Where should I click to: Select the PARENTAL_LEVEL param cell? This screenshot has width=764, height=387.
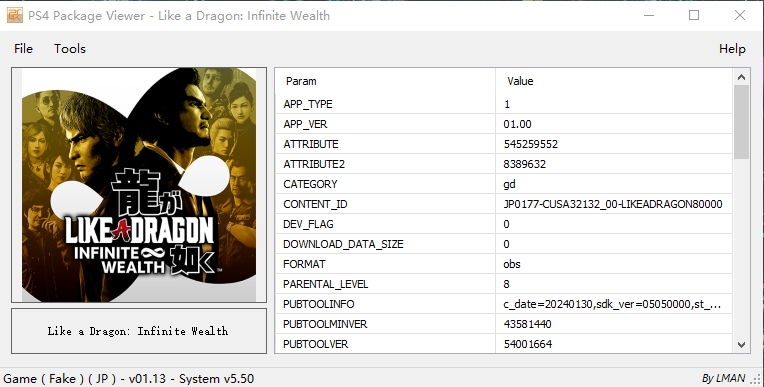coord(385,284)
